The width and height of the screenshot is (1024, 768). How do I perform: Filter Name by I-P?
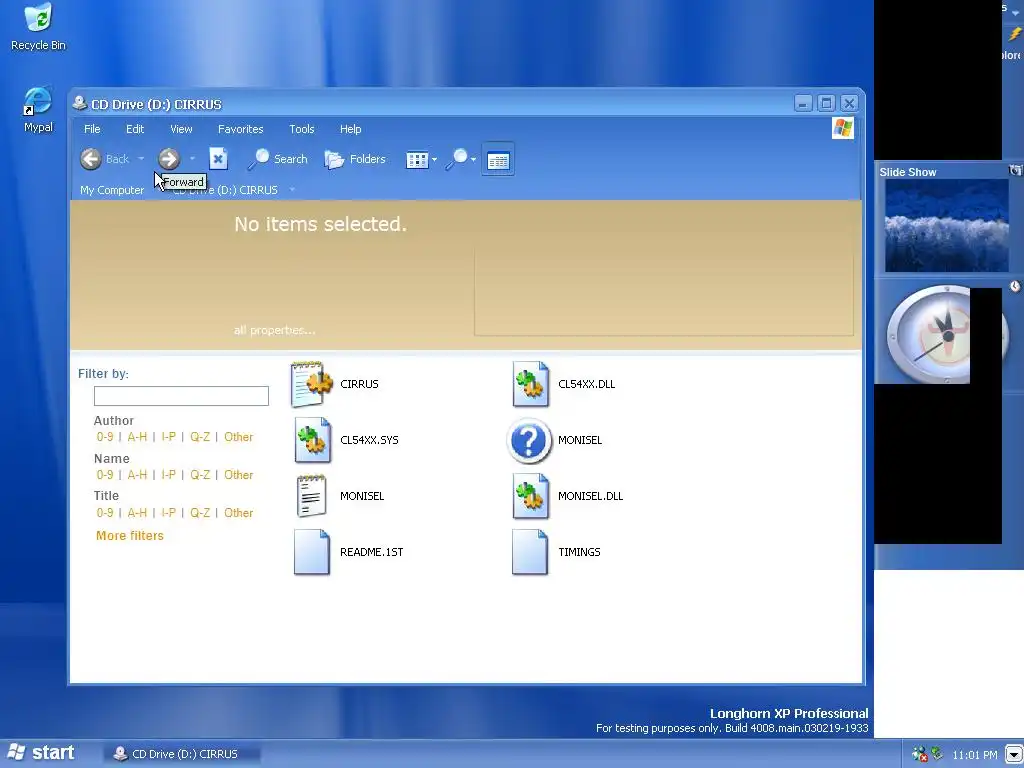coord(168,475)
